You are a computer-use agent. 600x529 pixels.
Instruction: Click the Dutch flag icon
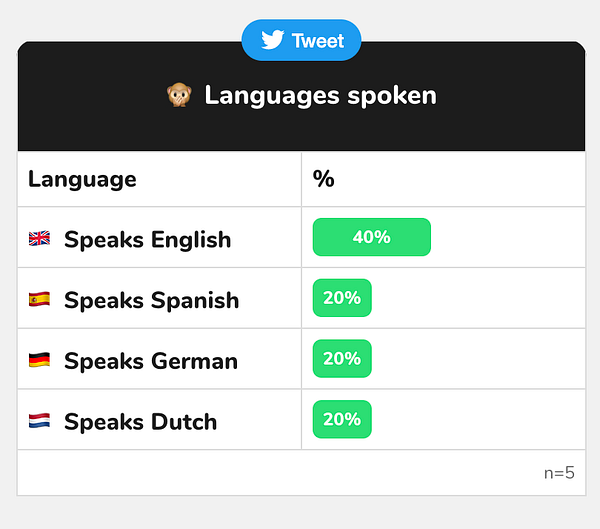click(39, 420)
